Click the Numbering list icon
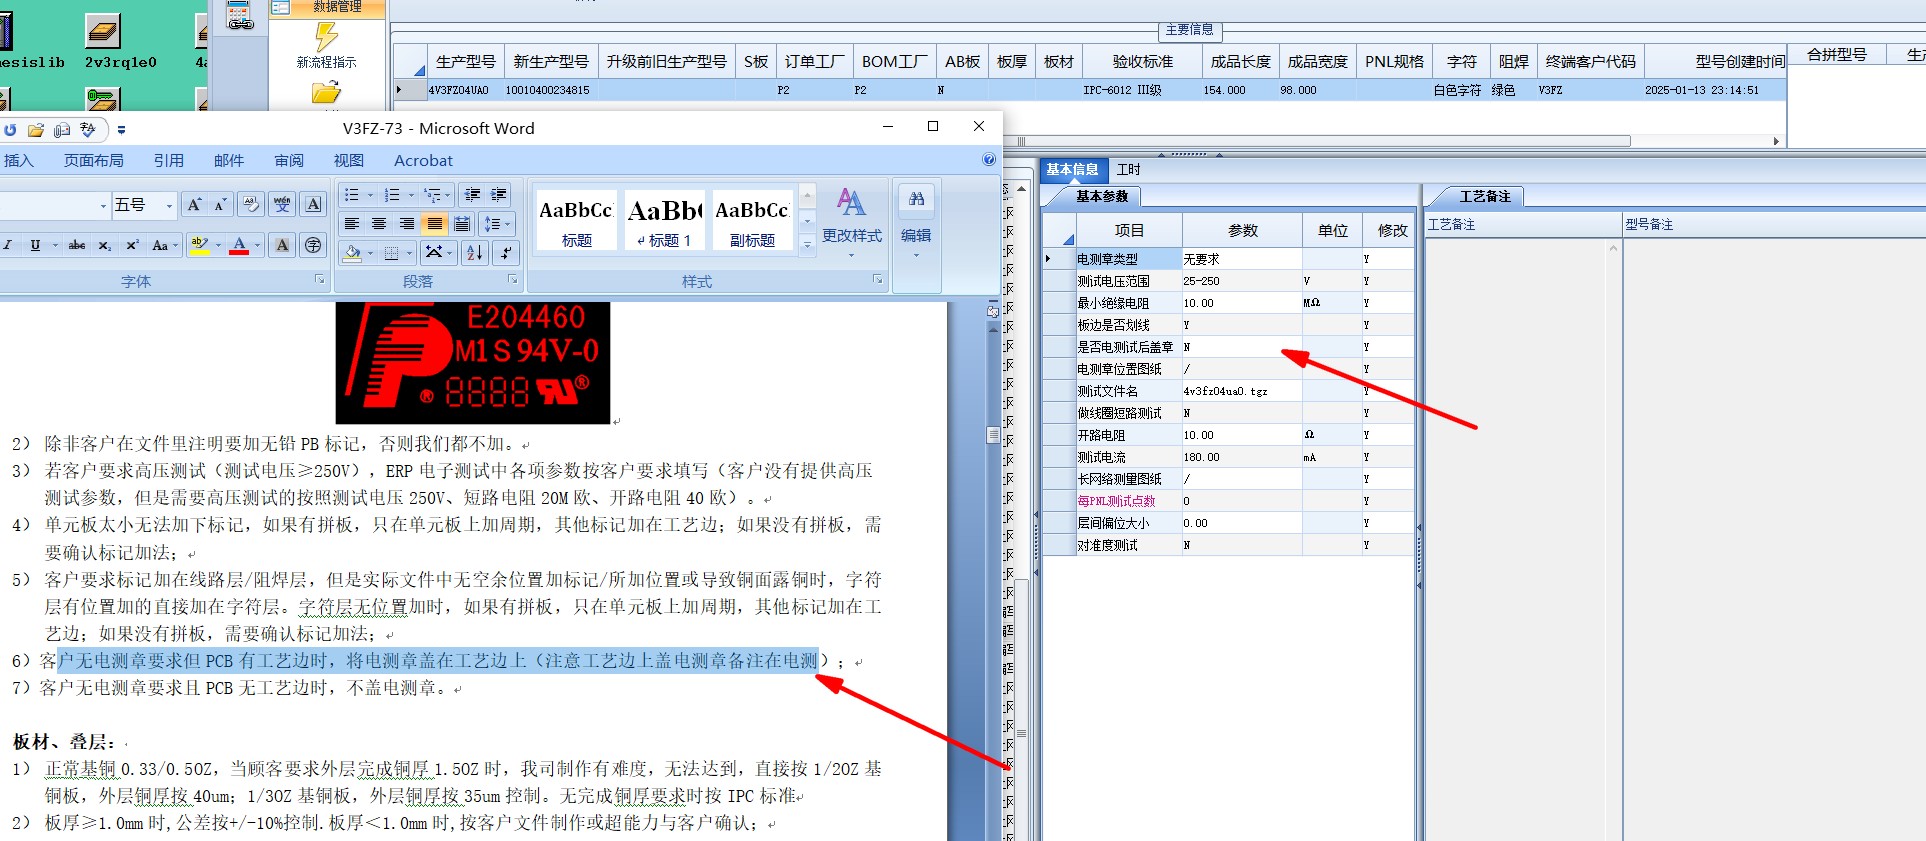Viewport: 1926px width, 841px height. tap(392, 195)
